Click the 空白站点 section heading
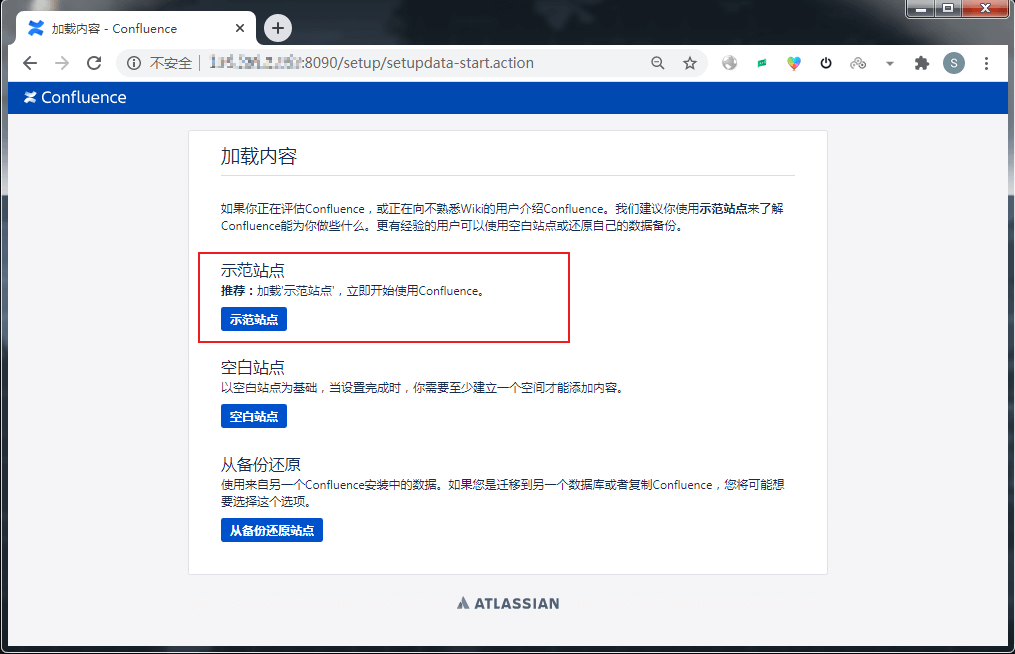This screenshot has height=654, width=1015. click(252, 367)
